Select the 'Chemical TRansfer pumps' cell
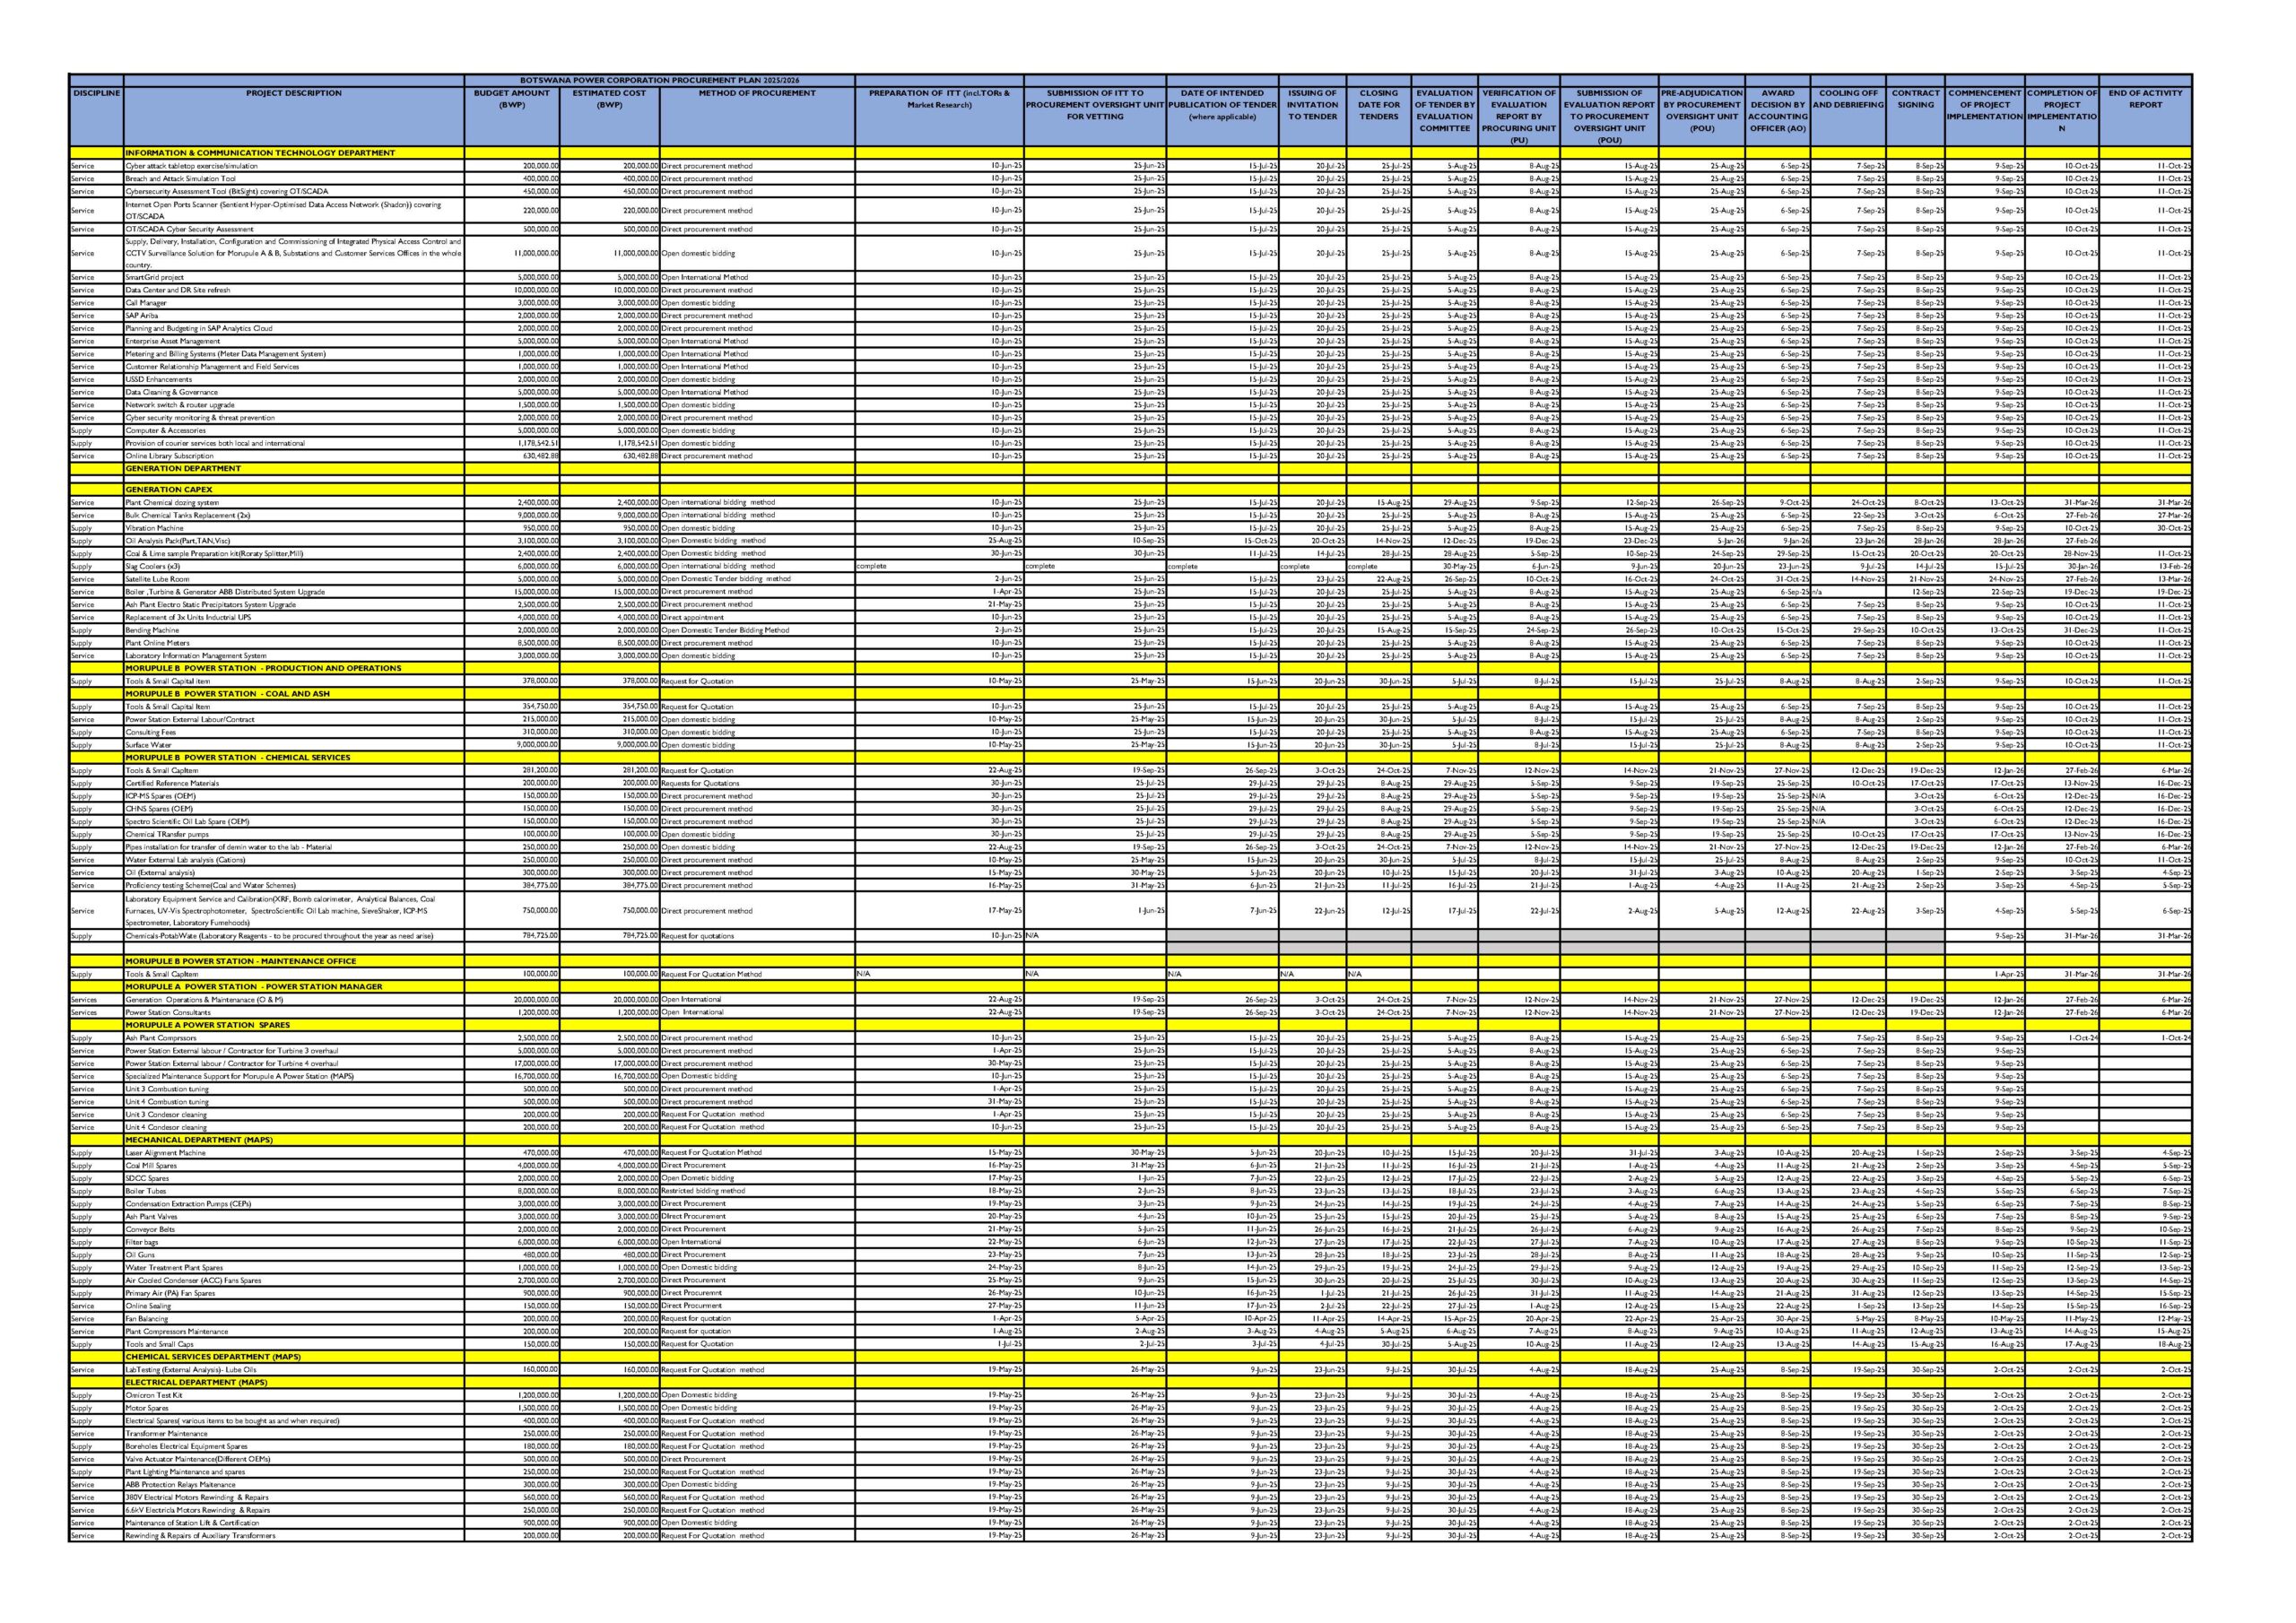This screenshot has height=1623, width=2296. (293, 834)
